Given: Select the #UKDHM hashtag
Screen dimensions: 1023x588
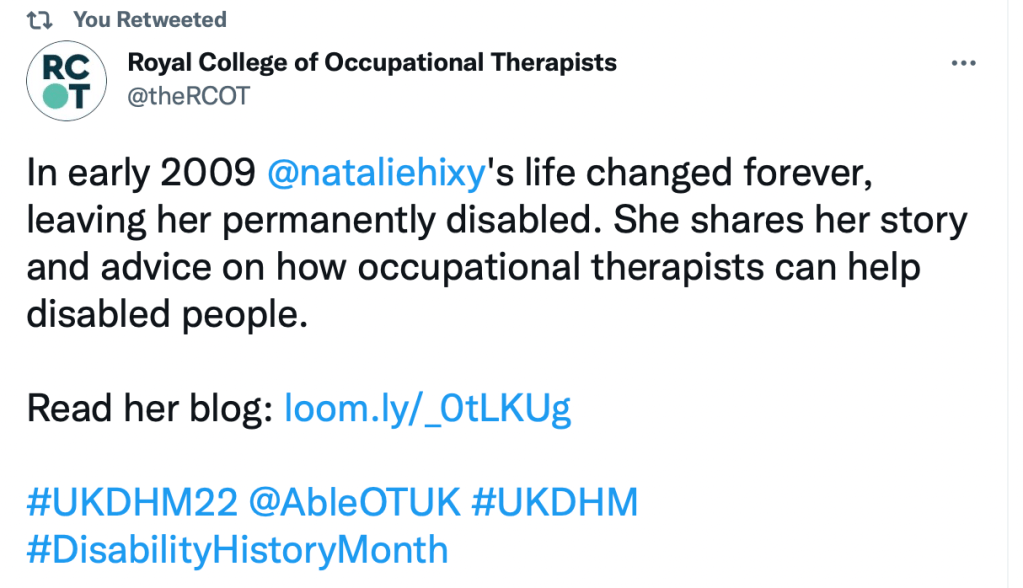Looking at the screenshot, I should tap(553, 502).
